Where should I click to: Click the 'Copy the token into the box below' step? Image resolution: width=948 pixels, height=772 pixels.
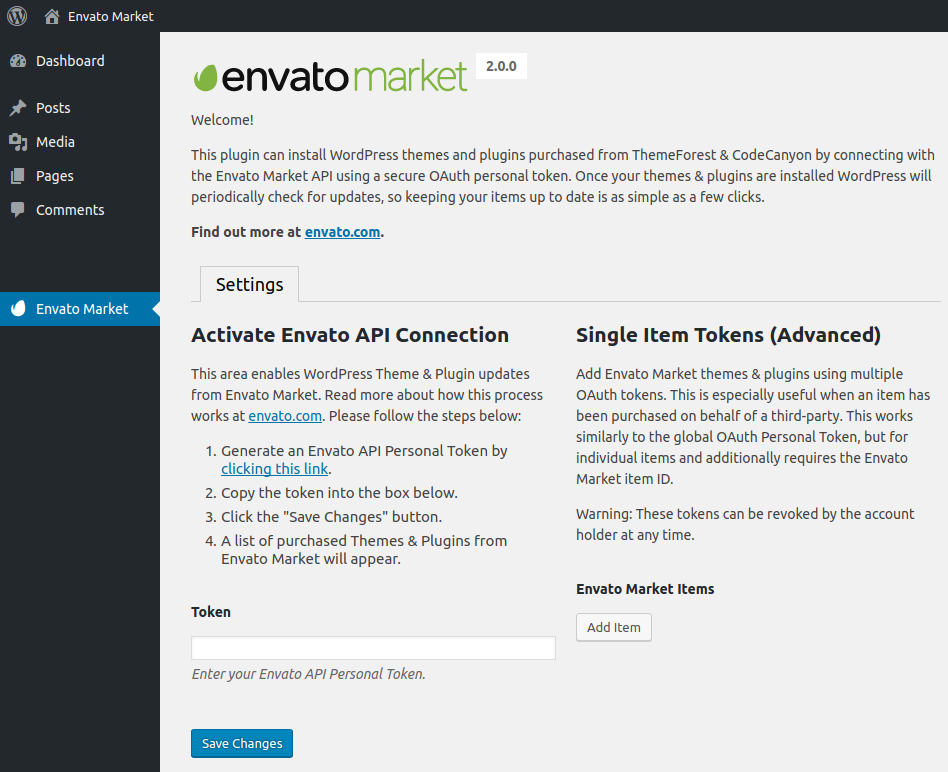pos(339,493)
